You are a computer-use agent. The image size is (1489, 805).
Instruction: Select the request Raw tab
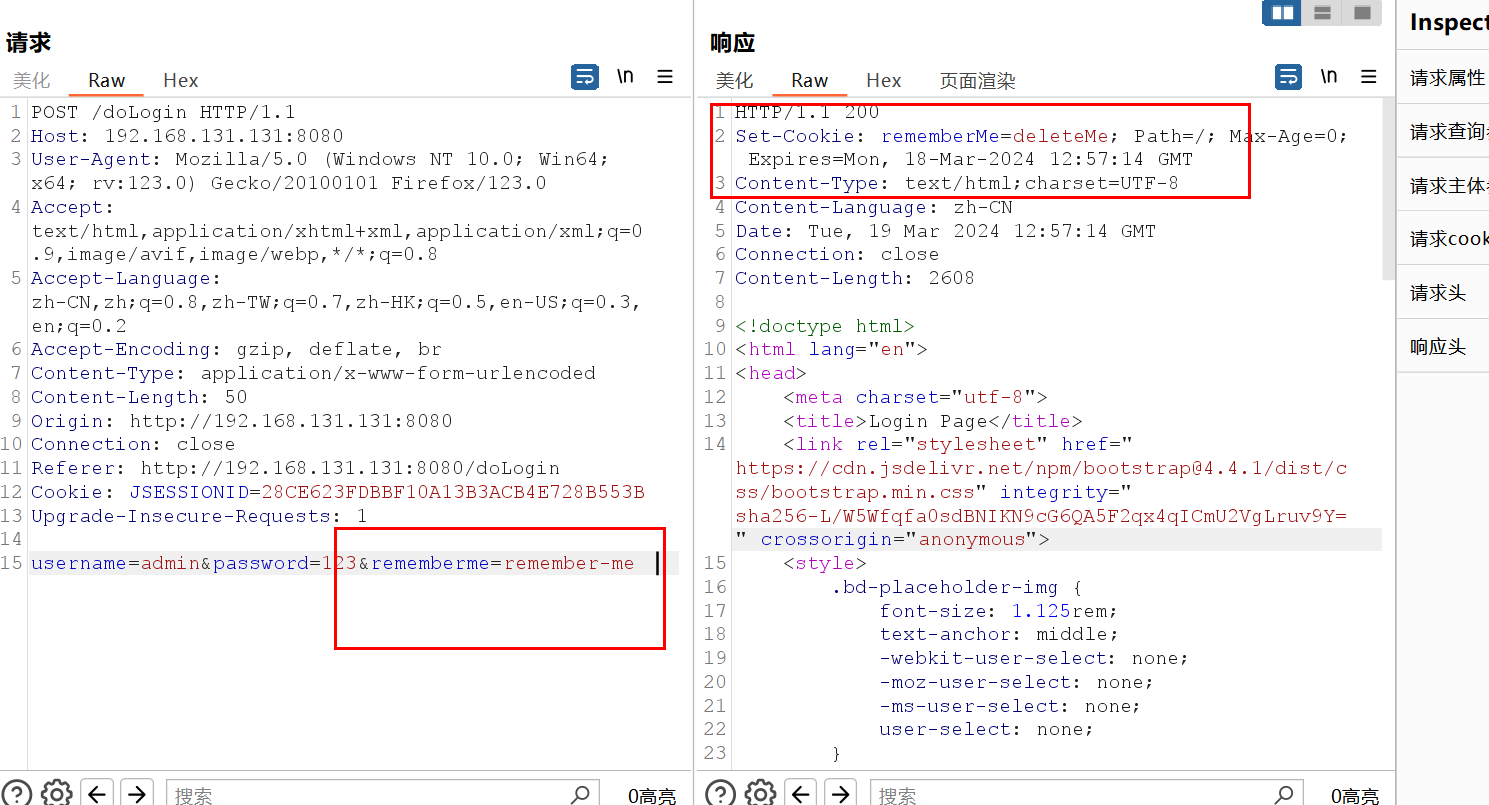click(x=106, y=80)
